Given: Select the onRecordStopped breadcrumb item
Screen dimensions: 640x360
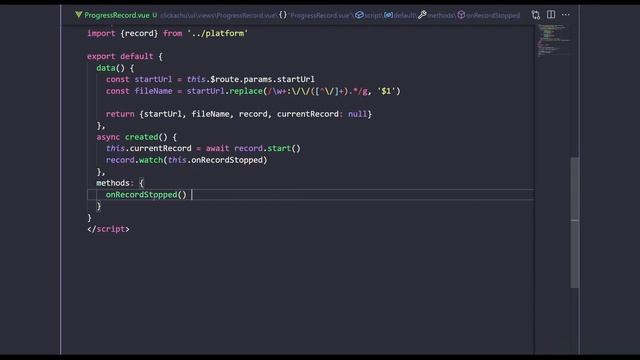Looking at the screenshot, I should (489, 16).
